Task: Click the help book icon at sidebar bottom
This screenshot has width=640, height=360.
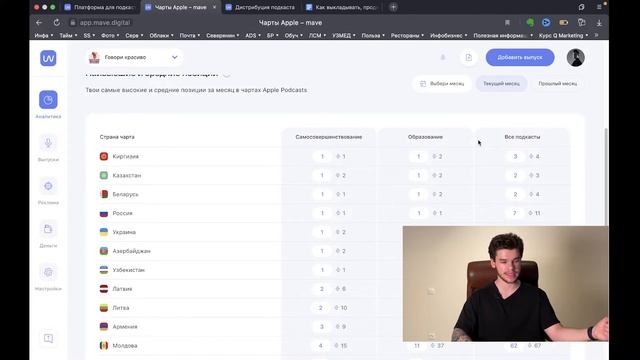Action: 48,338
